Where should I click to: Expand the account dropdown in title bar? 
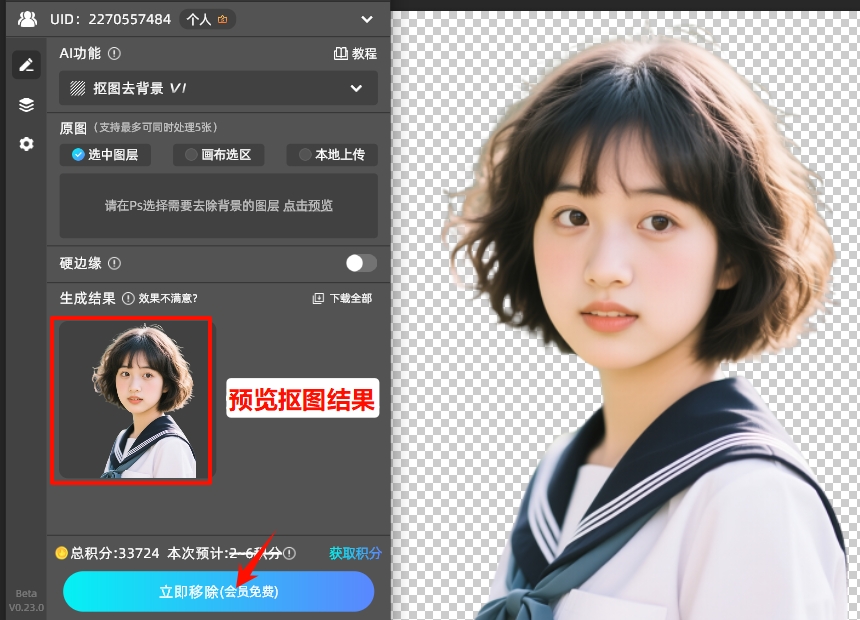click(366, 18)
